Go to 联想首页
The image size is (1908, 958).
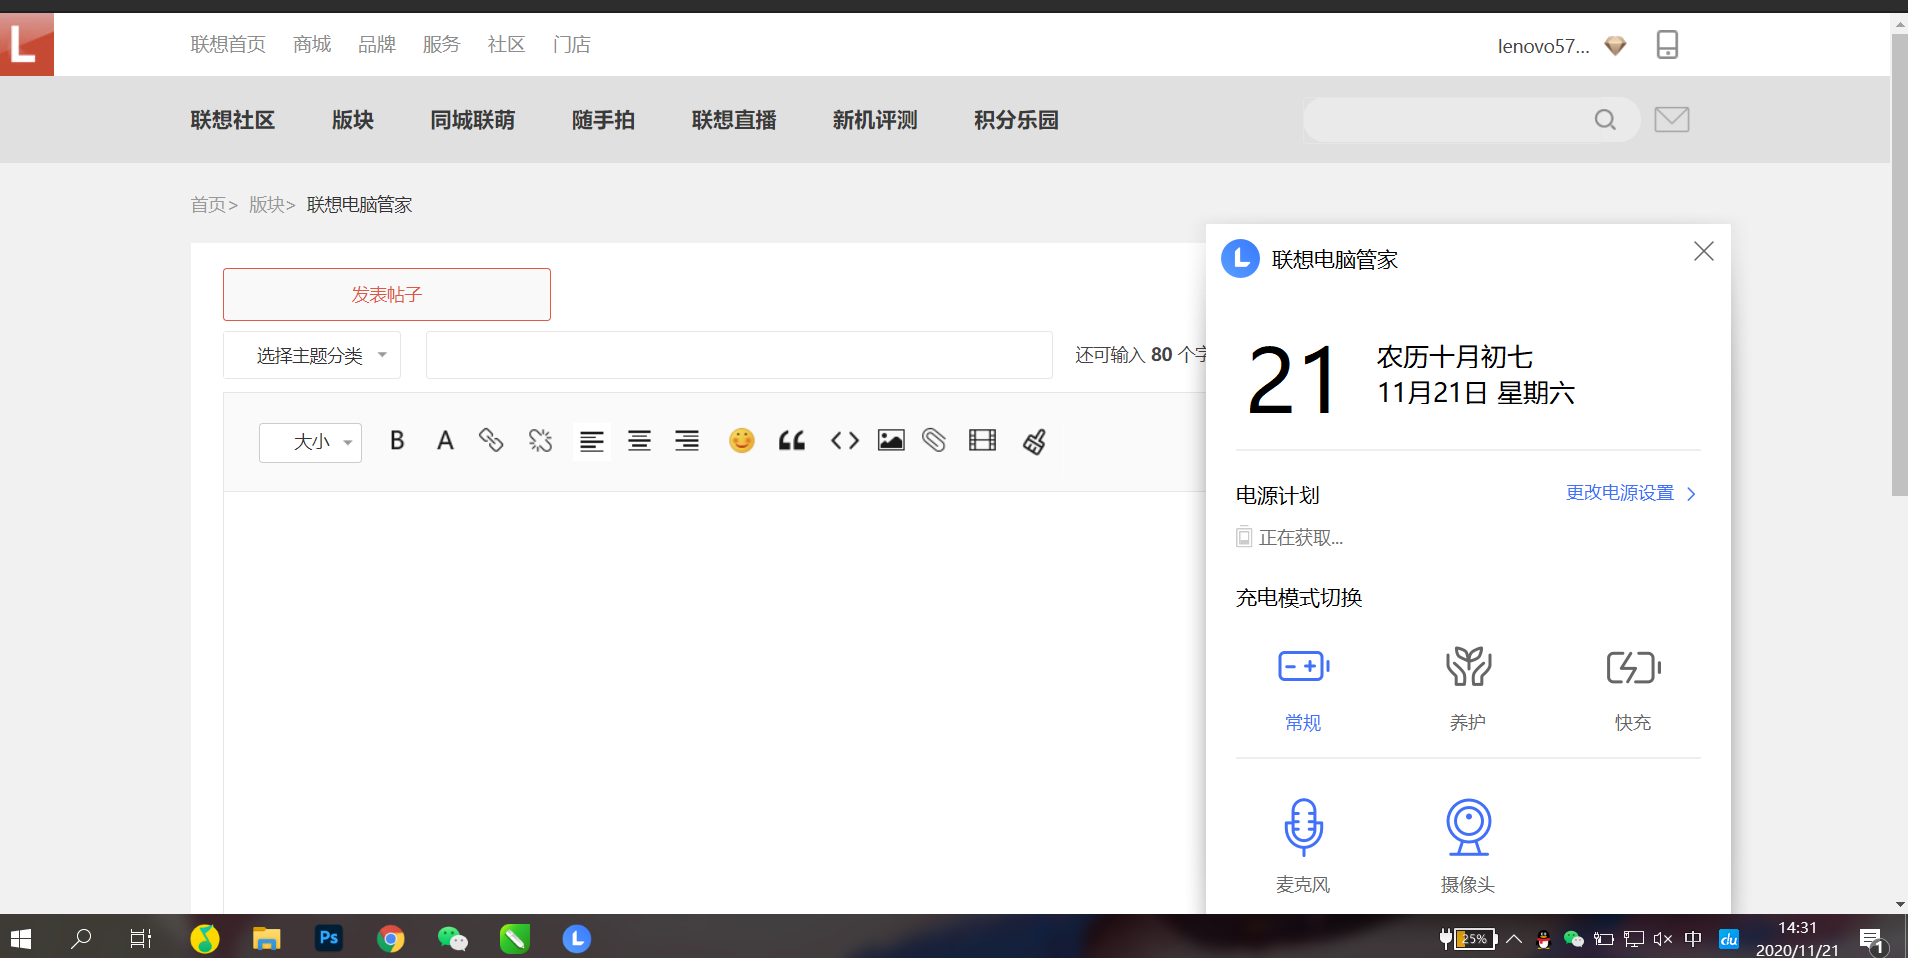[228, 44]
